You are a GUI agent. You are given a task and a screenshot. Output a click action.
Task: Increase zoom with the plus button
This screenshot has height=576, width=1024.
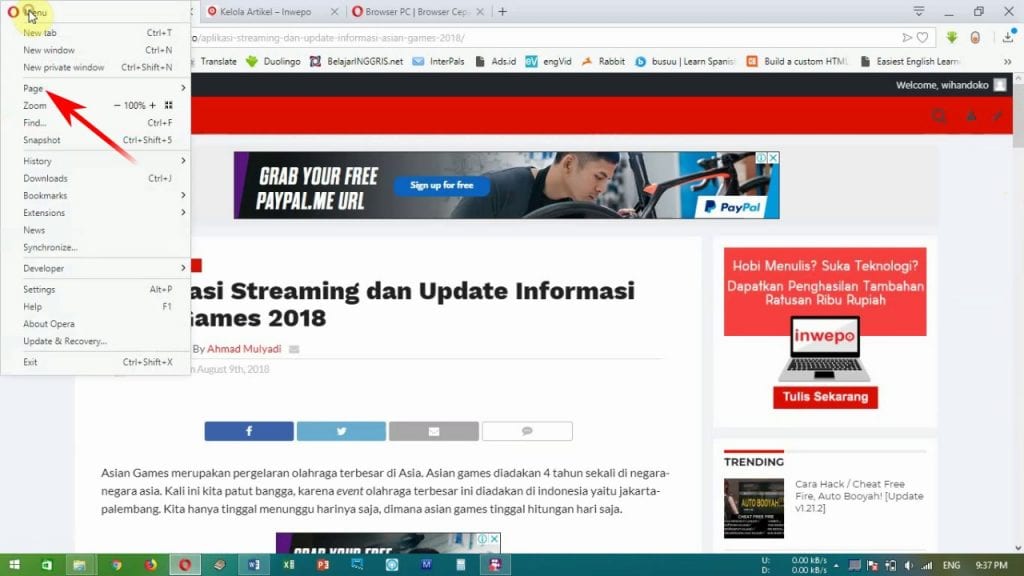(x=153, y=105)
